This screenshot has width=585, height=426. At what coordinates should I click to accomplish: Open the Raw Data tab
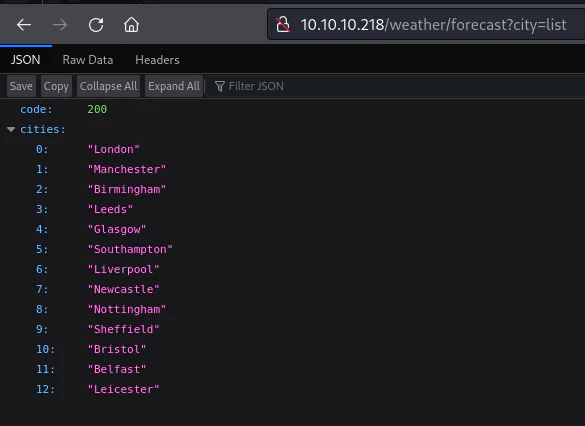[x=88, y=60]
